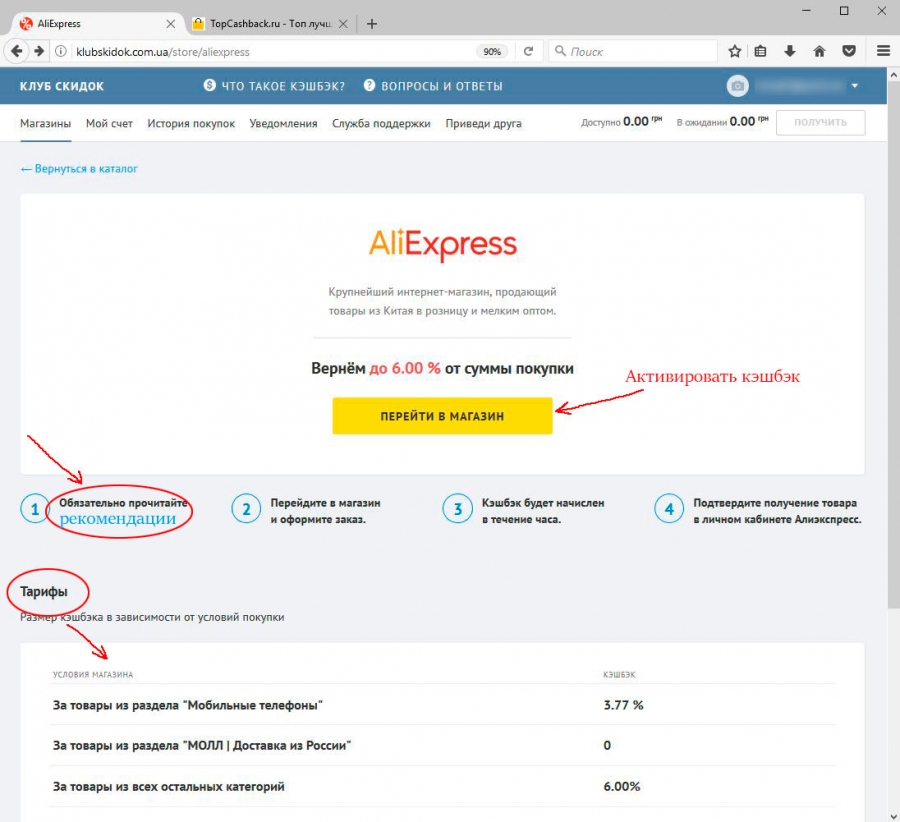The width and height of the screenshot is (900, 822).
Task: Close the TopCashback.ru tab
Action: click(343, 24)
